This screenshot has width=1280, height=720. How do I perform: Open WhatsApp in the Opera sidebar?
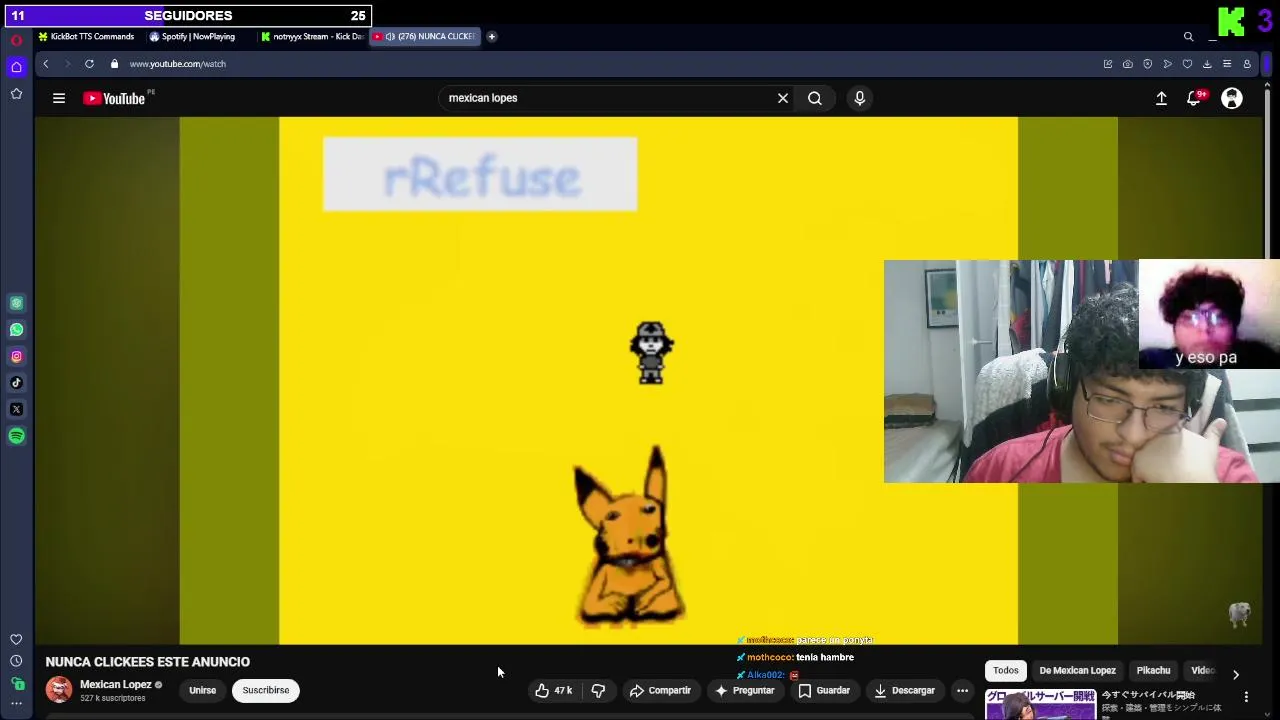pyautogui.click(x=16, y=330)
